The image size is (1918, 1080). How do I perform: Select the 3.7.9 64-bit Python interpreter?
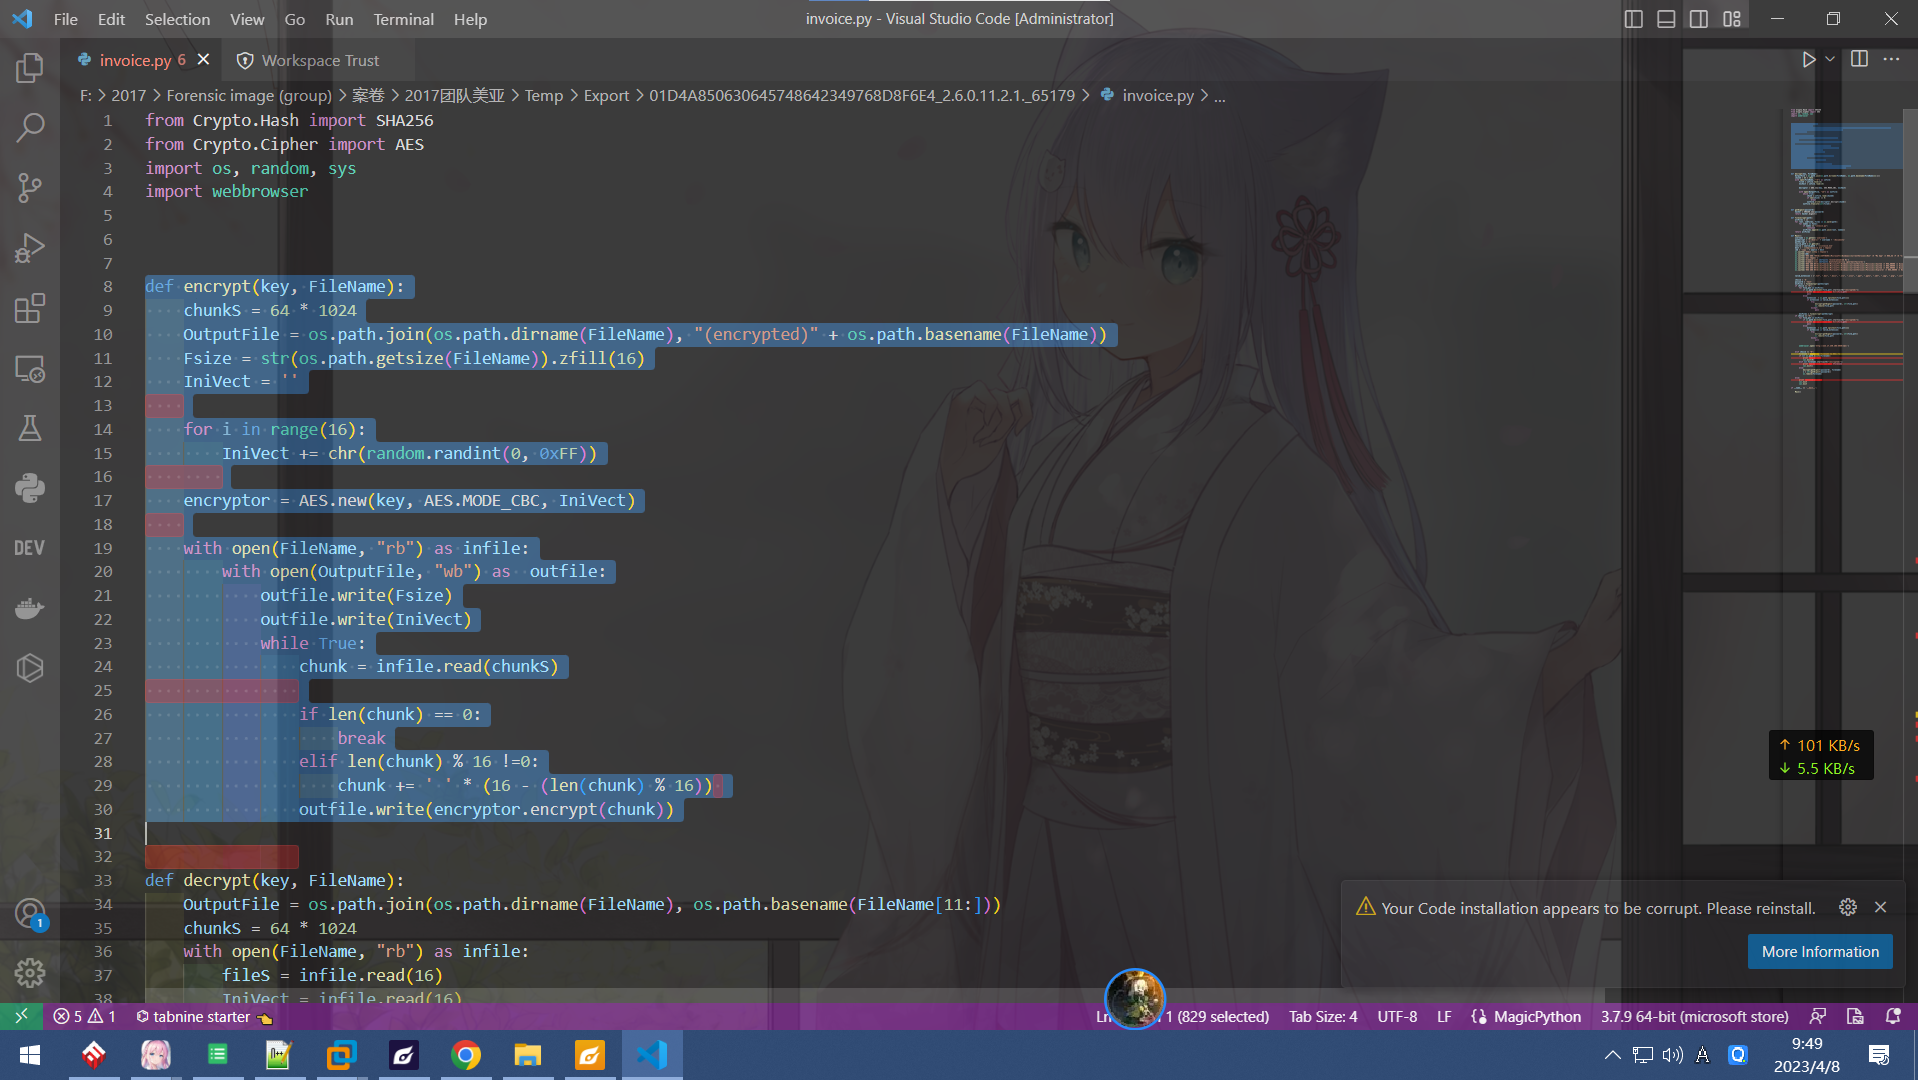1694,1016
